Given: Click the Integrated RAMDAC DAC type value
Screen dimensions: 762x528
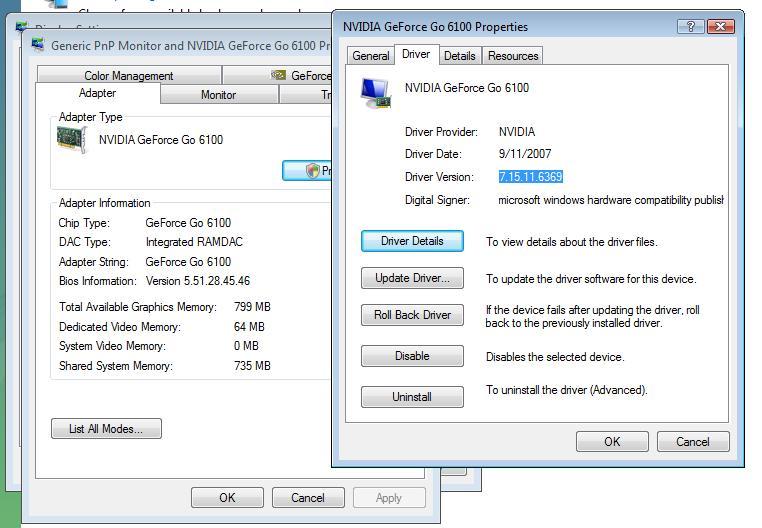Looking at the screenshot, I should (194, 242).
